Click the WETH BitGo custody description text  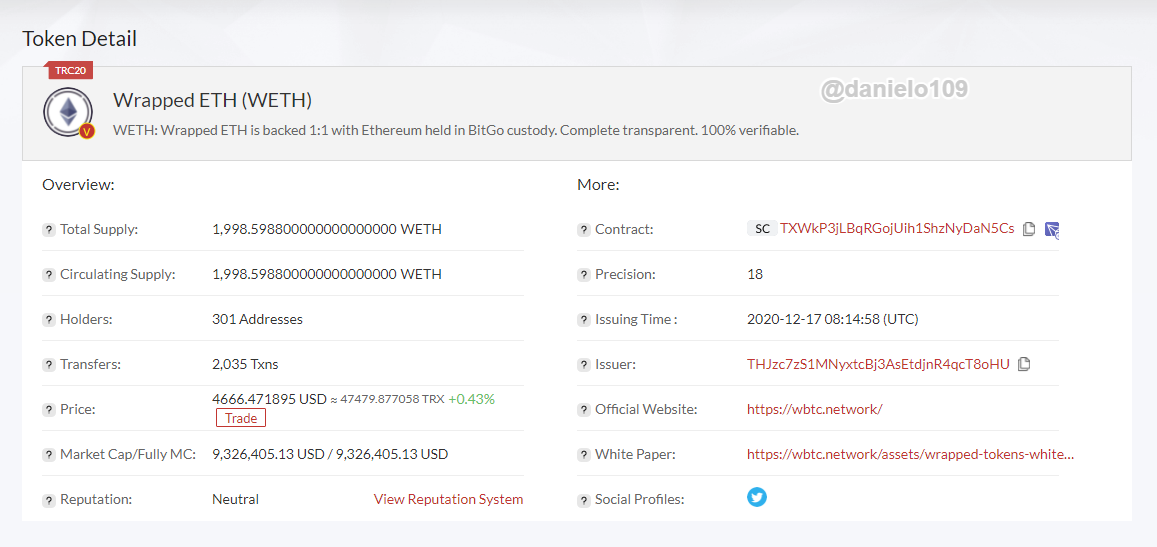[x=456, y=130]
